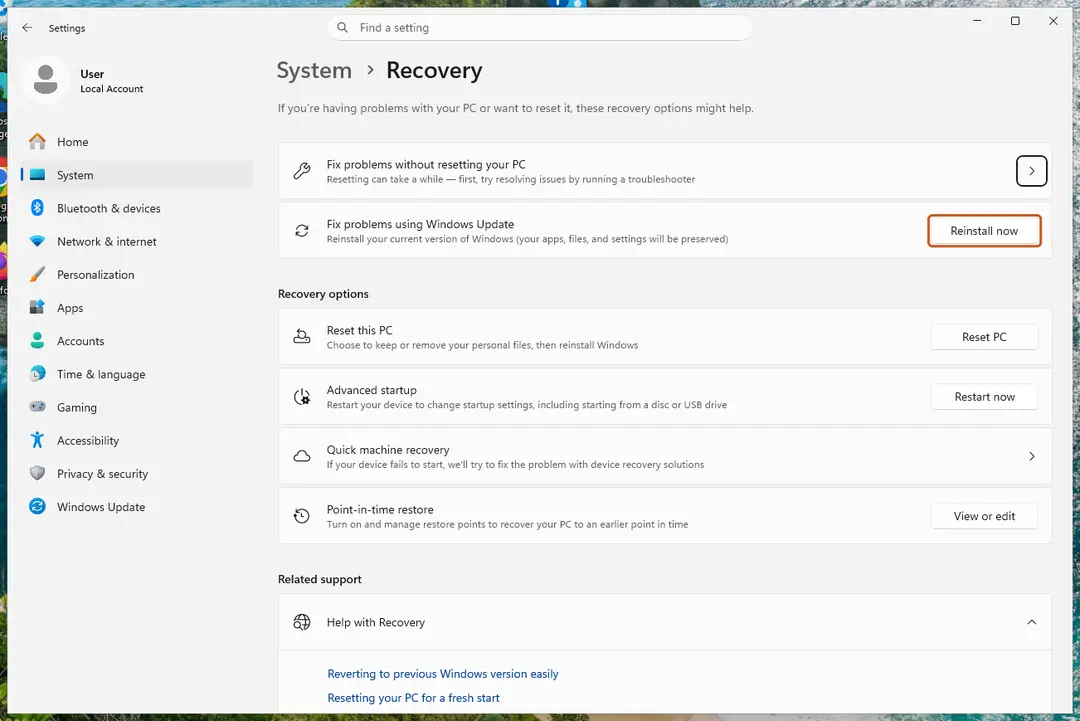Collapse the Help with Recovery section
This screenshot has height=721, width=1080.
(x=1031, y=622)
